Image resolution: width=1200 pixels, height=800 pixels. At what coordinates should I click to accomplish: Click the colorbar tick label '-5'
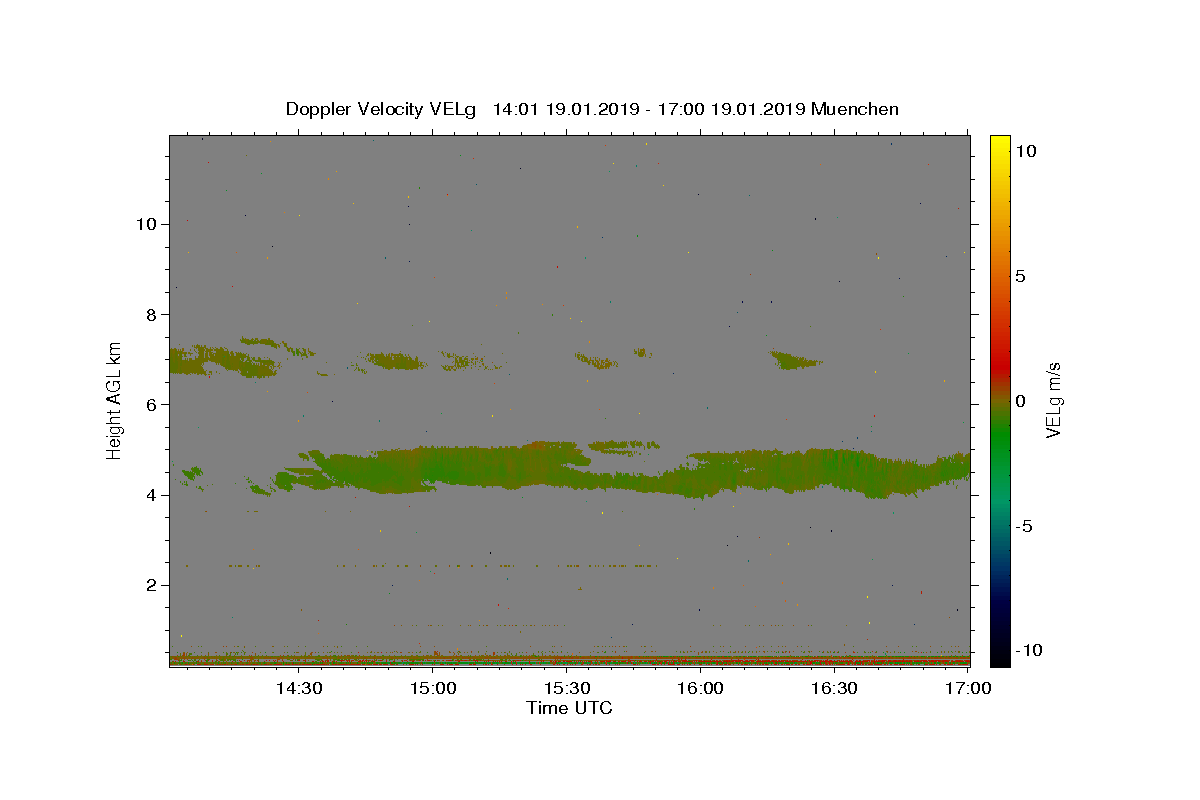(1024, 526)
